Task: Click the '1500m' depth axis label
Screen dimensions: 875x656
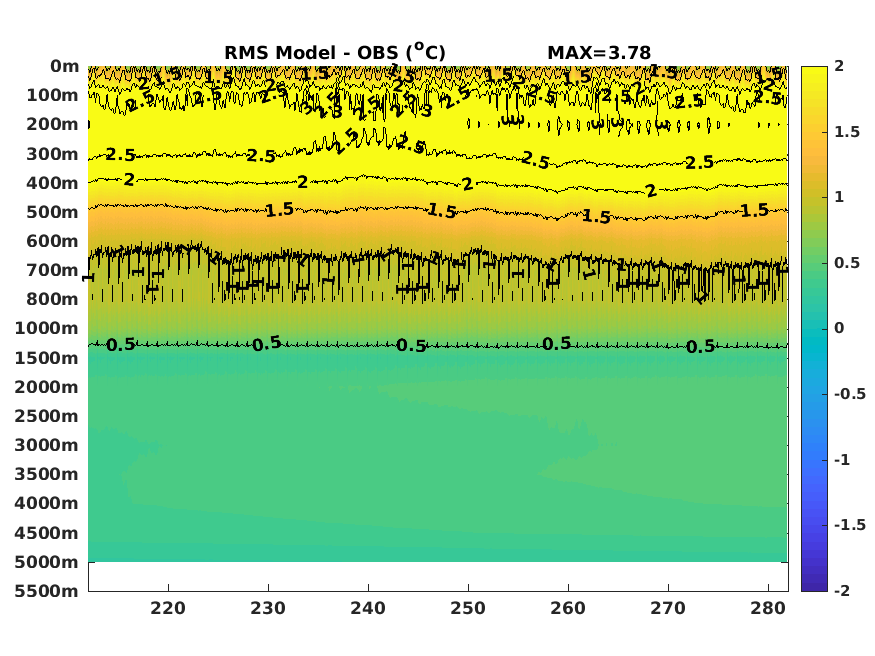Action: (47, 358)
